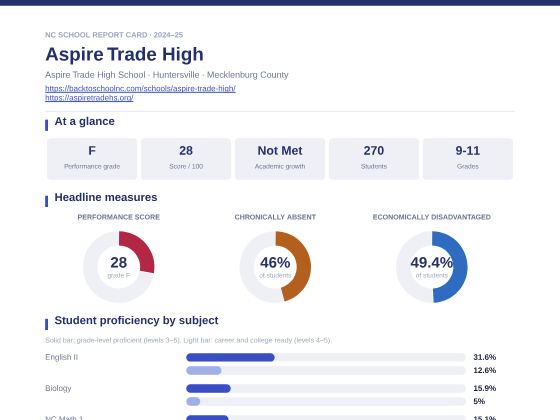Open the backtoschoolnc.com aspire-trade-high link
Screen dimensions: 560x420
pyautogui.click(x=140, y=88)
